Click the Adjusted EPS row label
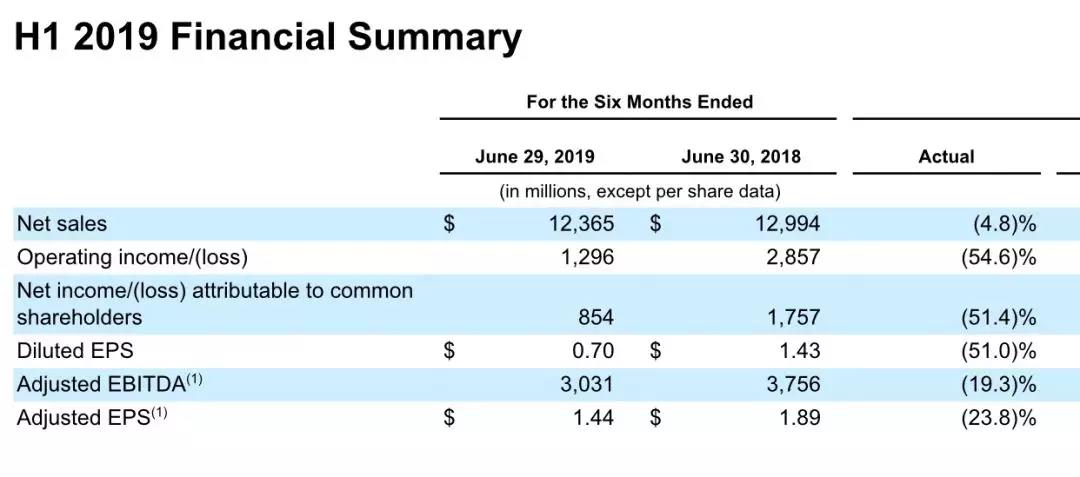 pos(92,417)
